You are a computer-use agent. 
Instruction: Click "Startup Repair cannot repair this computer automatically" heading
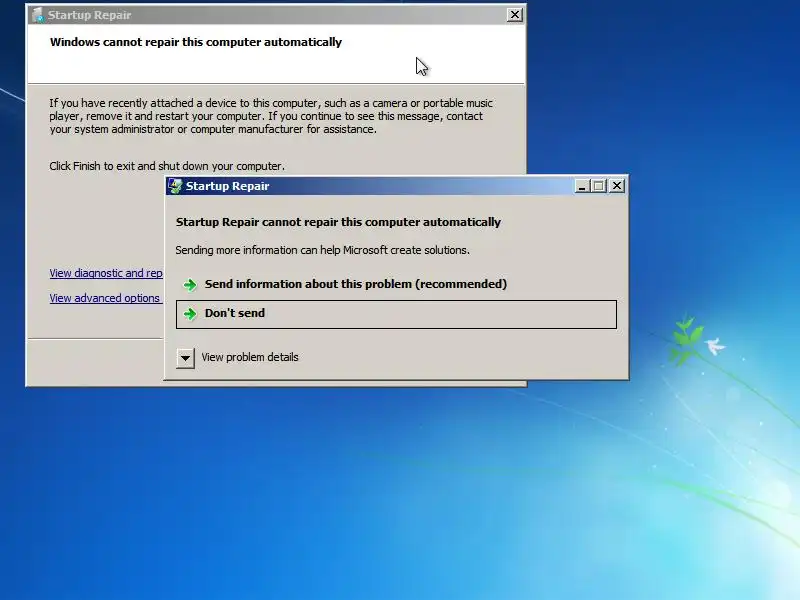pyautogui.click(x=338, y=222)
